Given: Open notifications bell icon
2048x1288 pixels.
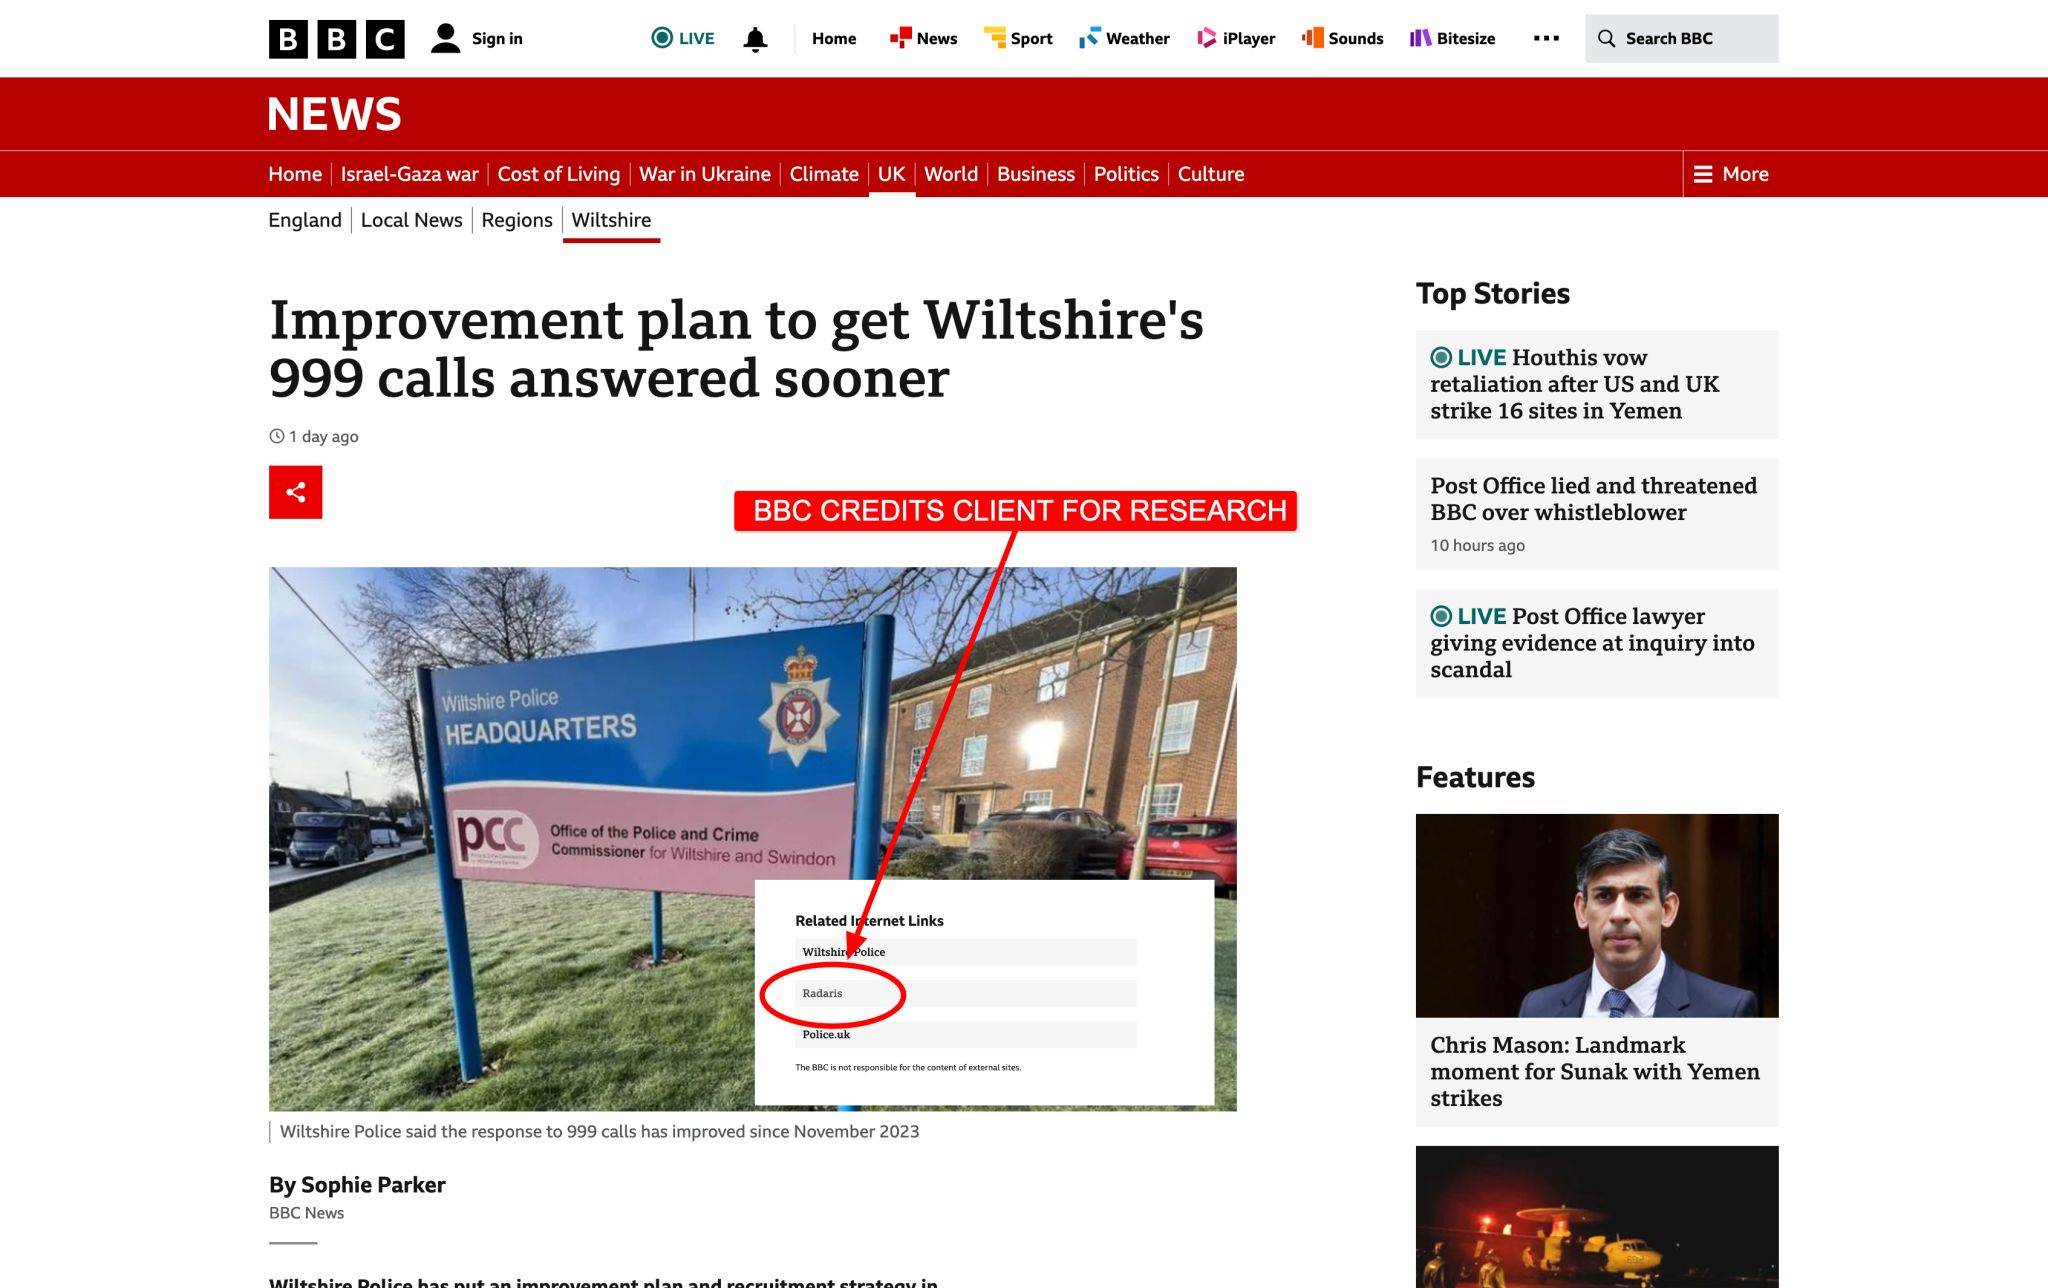Looking at the screenshot, I should pyautogui.click(x=756, y=39).
